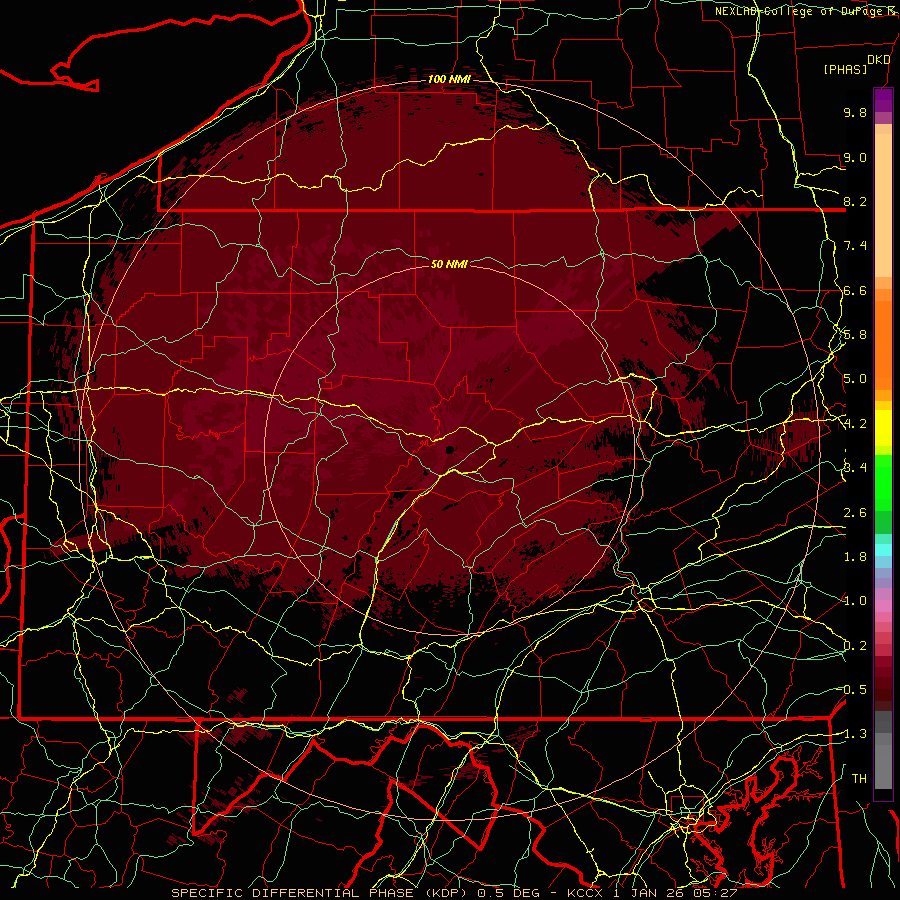Click the 50 NMI range ring label

pyautogui.click(x=449, y=264)
